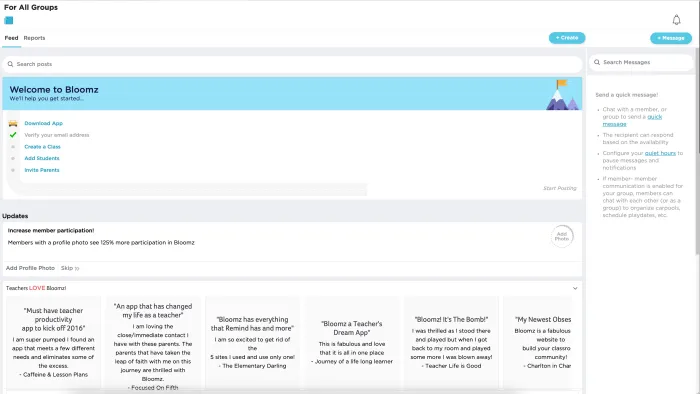Switch to the Reports tab
Image resolution: width=700 pixels, height=394 pixels.
(34, 38)
